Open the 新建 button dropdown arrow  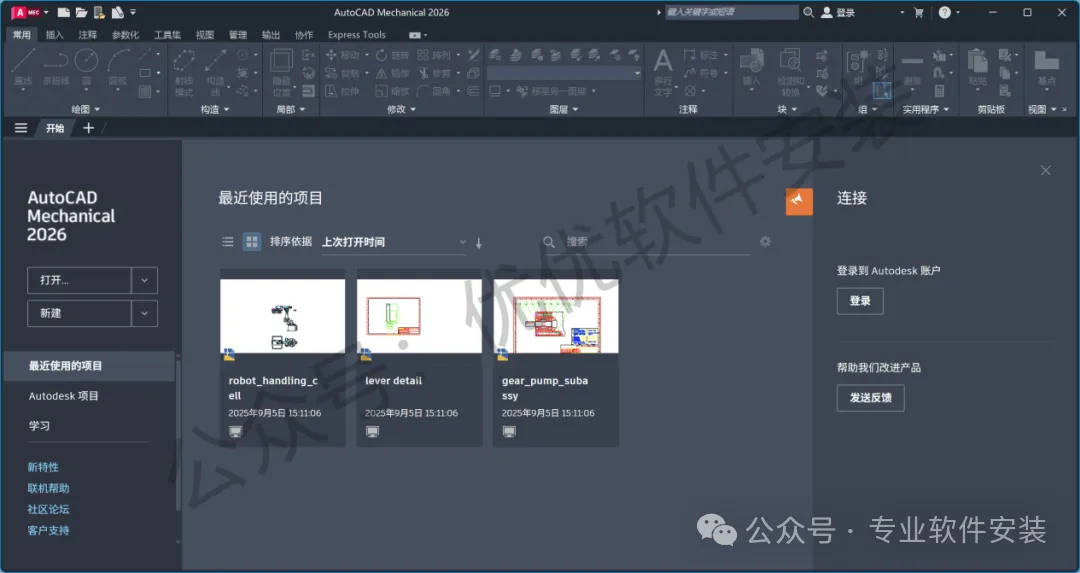[x=145, y=313]
